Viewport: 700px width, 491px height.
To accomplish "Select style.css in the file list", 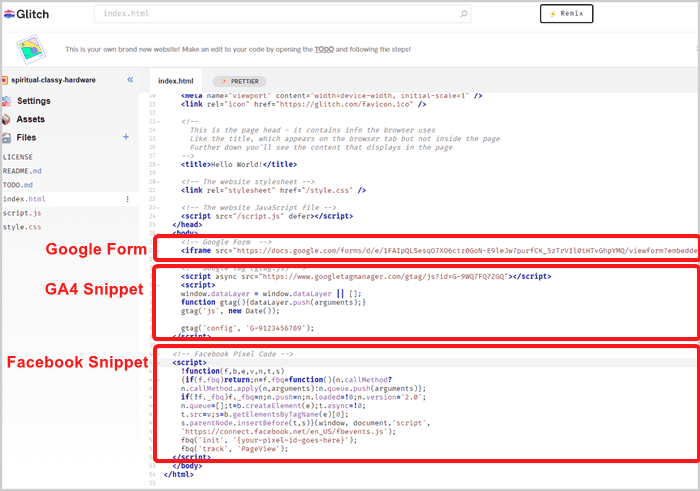I will click(22, 227).
